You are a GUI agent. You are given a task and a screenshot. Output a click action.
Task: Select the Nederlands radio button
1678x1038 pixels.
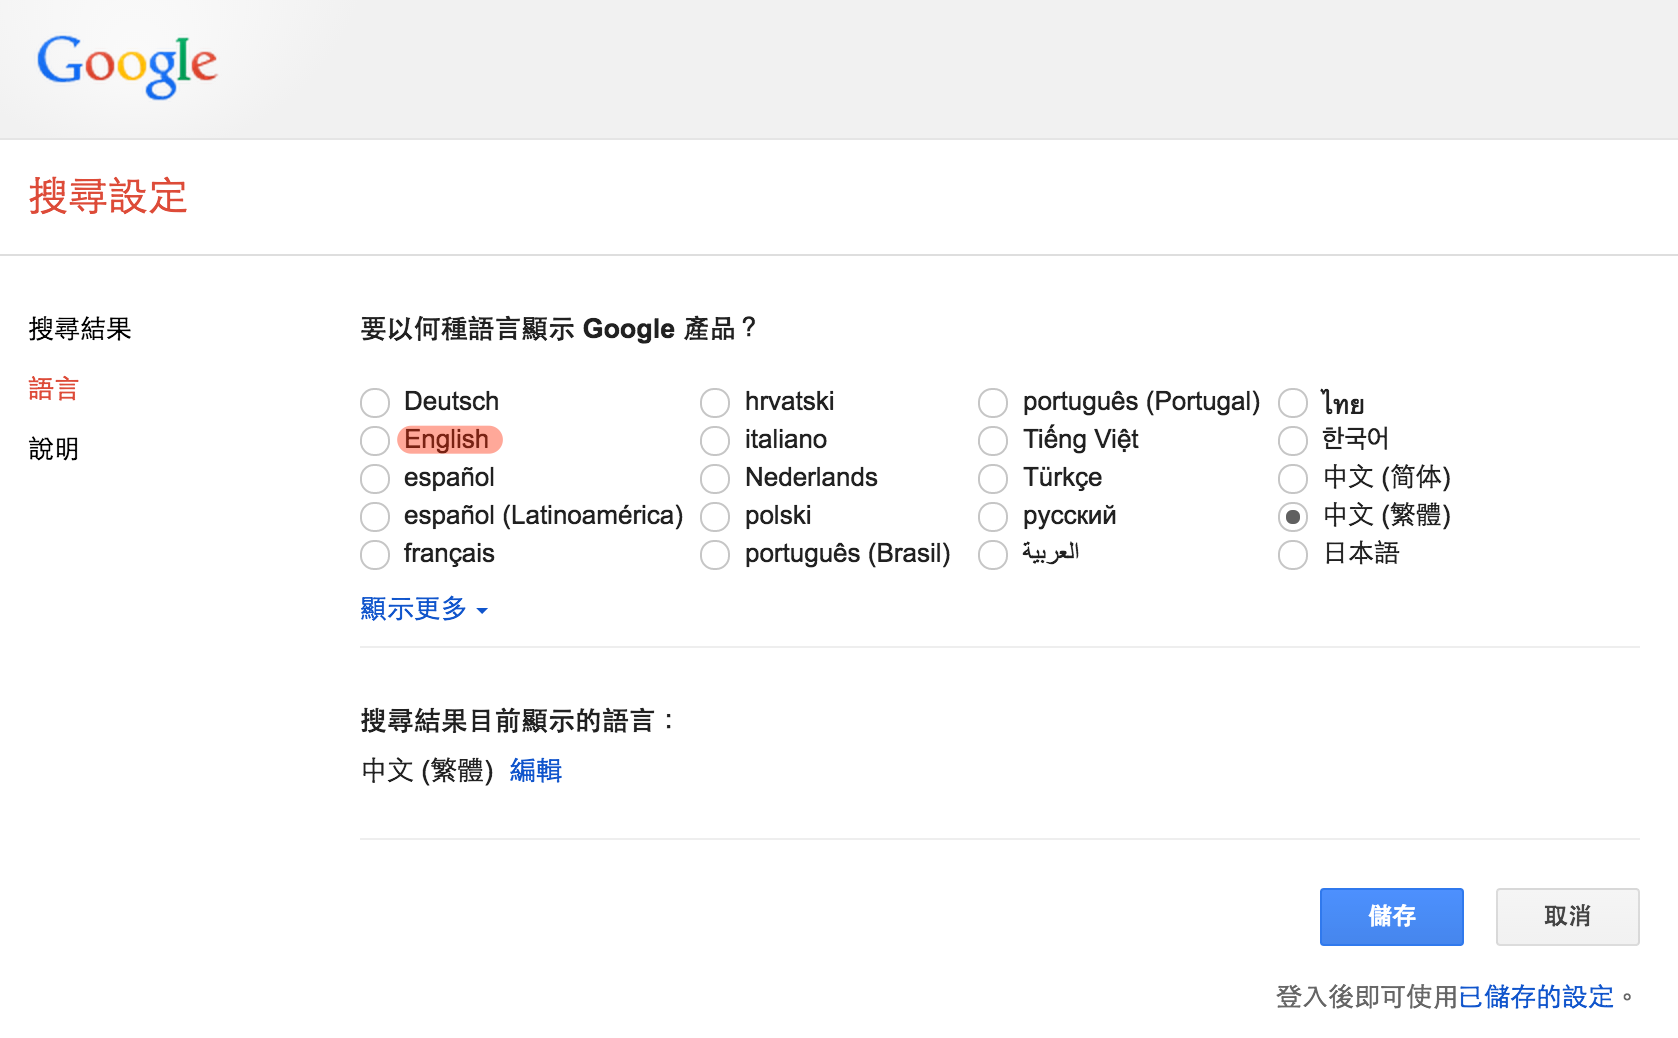pos(715,479)
